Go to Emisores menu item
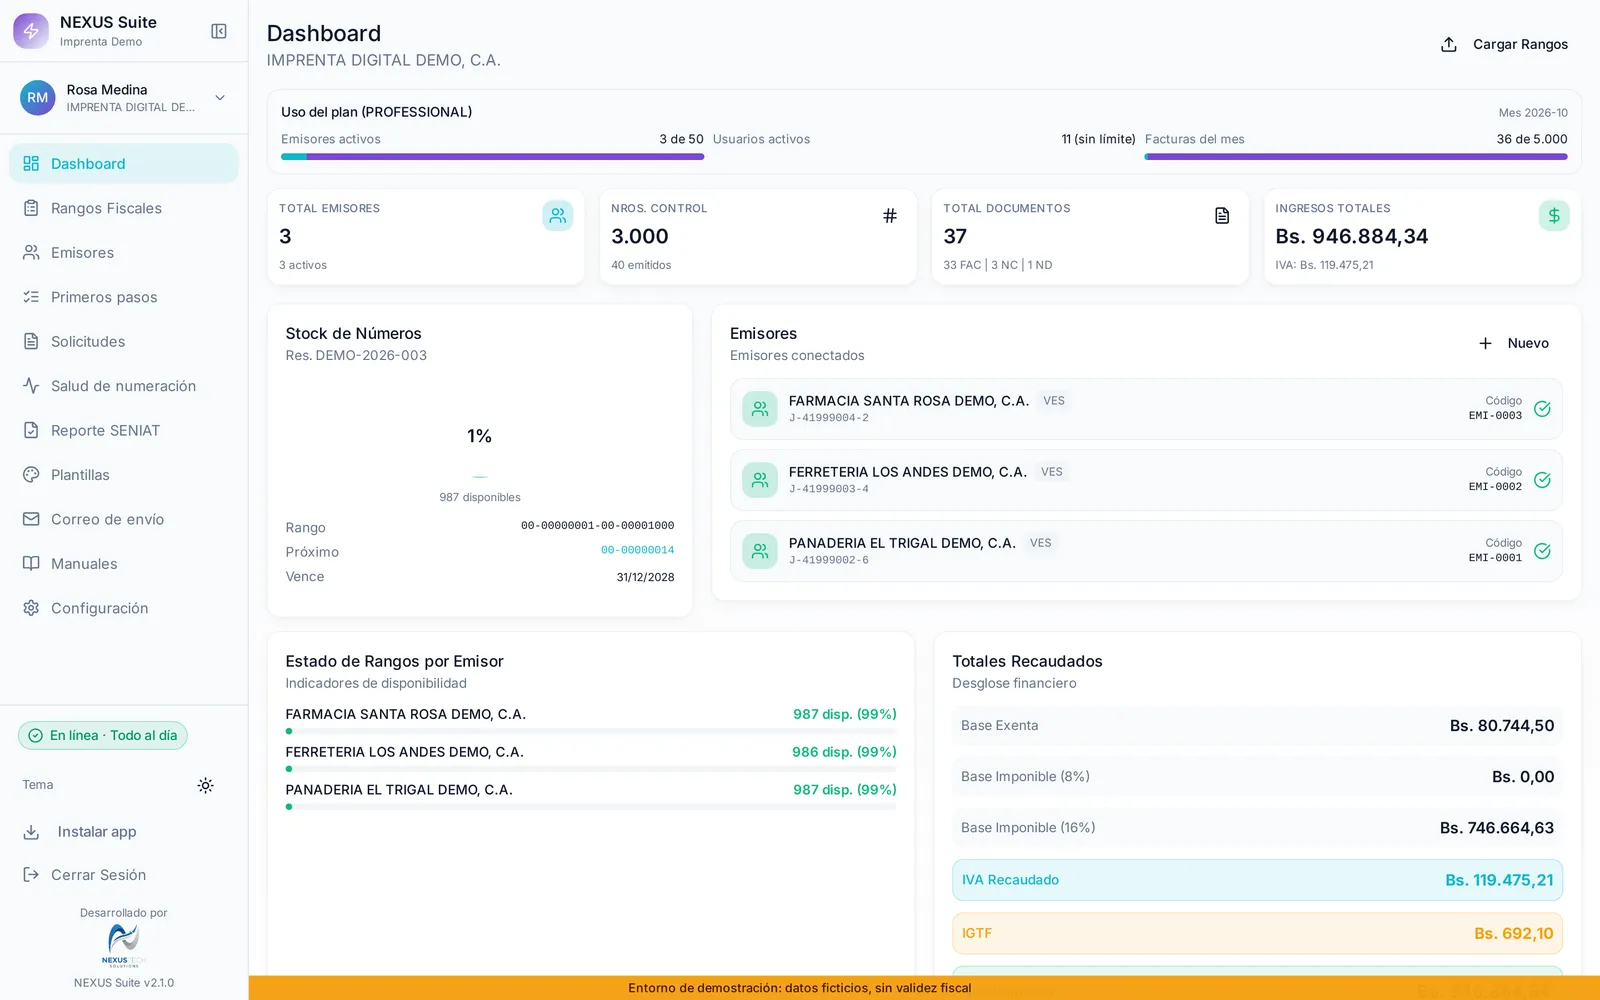 click(x=124, y=252)
